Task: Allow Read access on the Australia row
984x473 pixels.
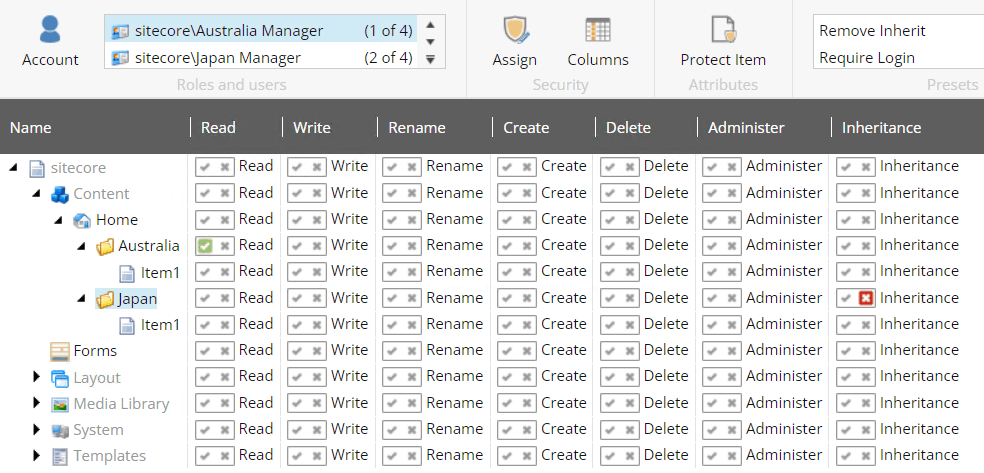Action: point(205,246)
